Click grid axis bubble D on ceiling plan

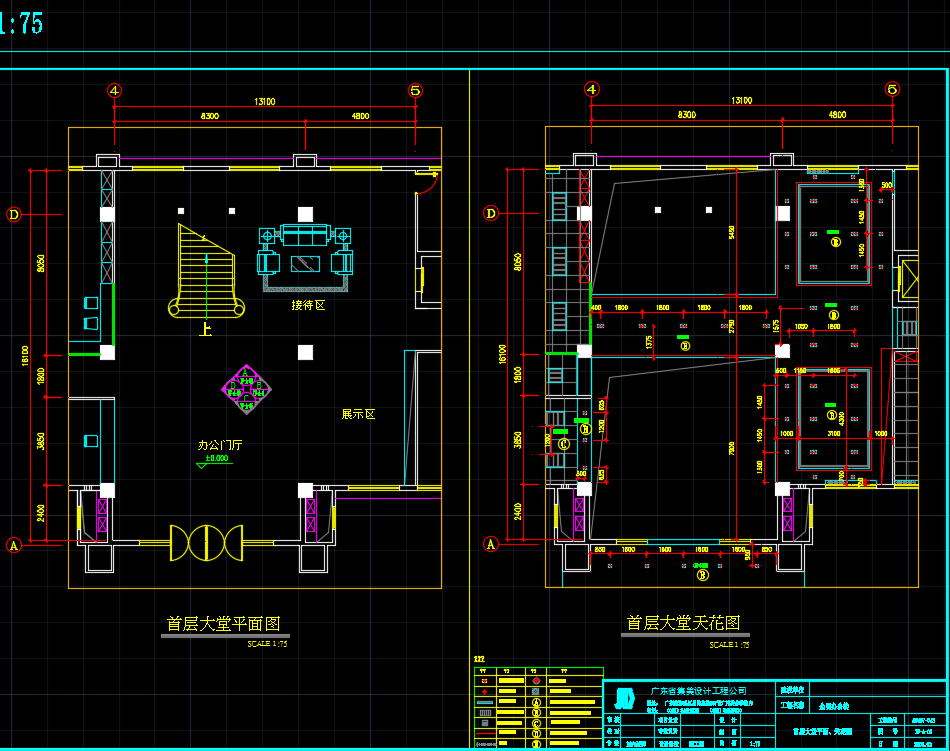(x=491, y=213)
